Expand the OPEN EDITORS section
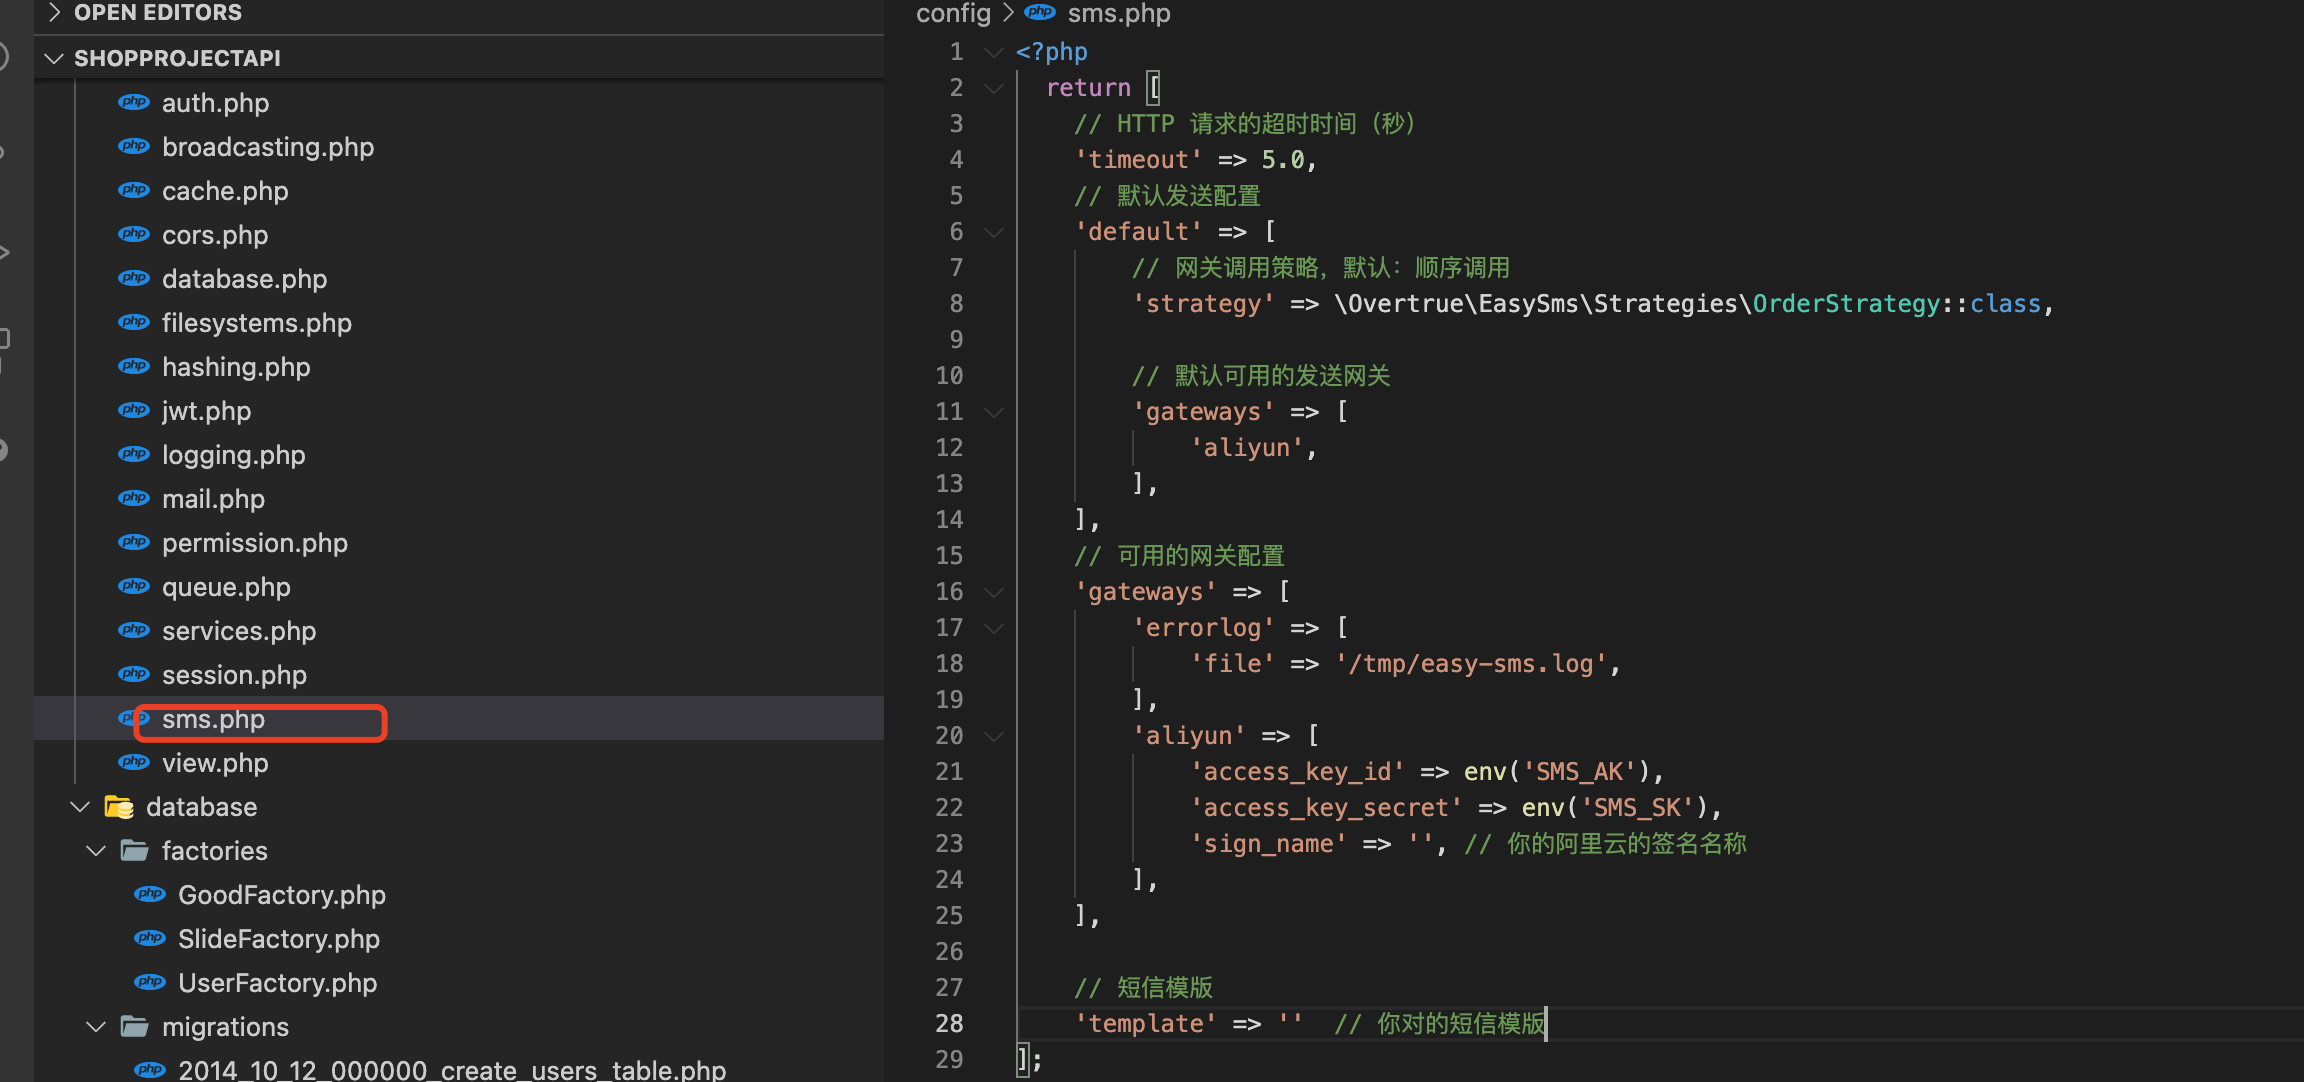Image resolution: width=2304 pixels, height=1082 pixels. [55, 12]
